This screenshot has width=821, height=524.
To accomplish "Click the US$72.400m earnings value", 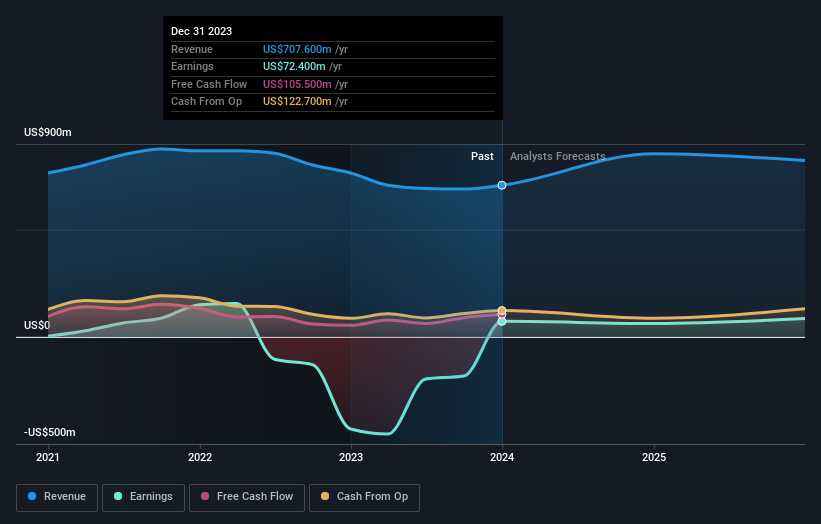I will click(x=294, y=66).
